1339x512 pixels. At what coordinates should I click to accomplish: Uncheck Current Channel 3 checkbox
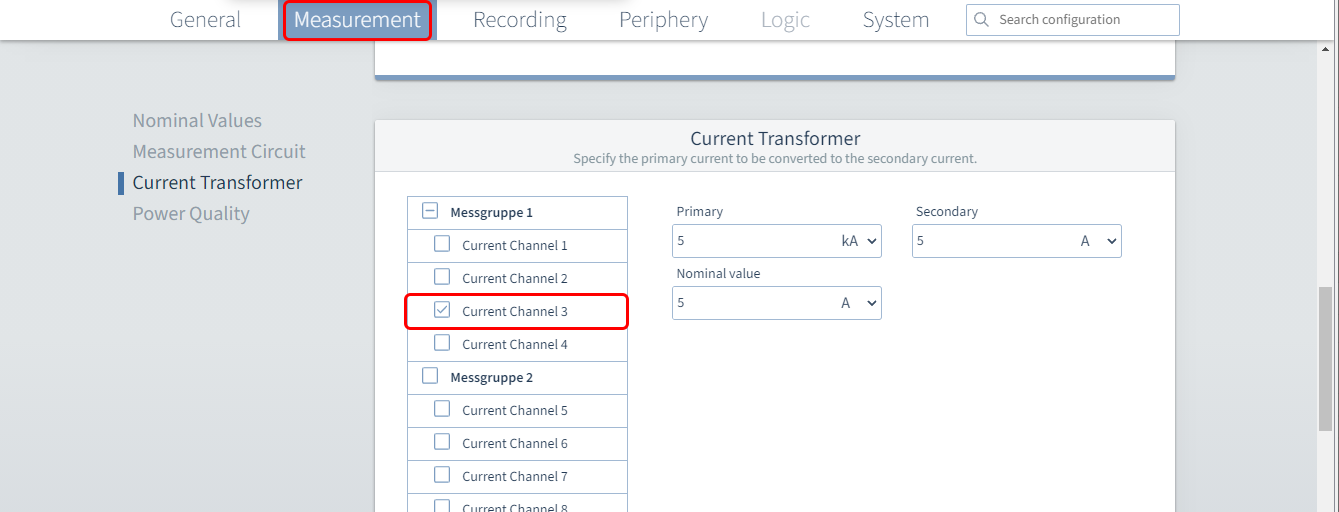coord(441,310)
